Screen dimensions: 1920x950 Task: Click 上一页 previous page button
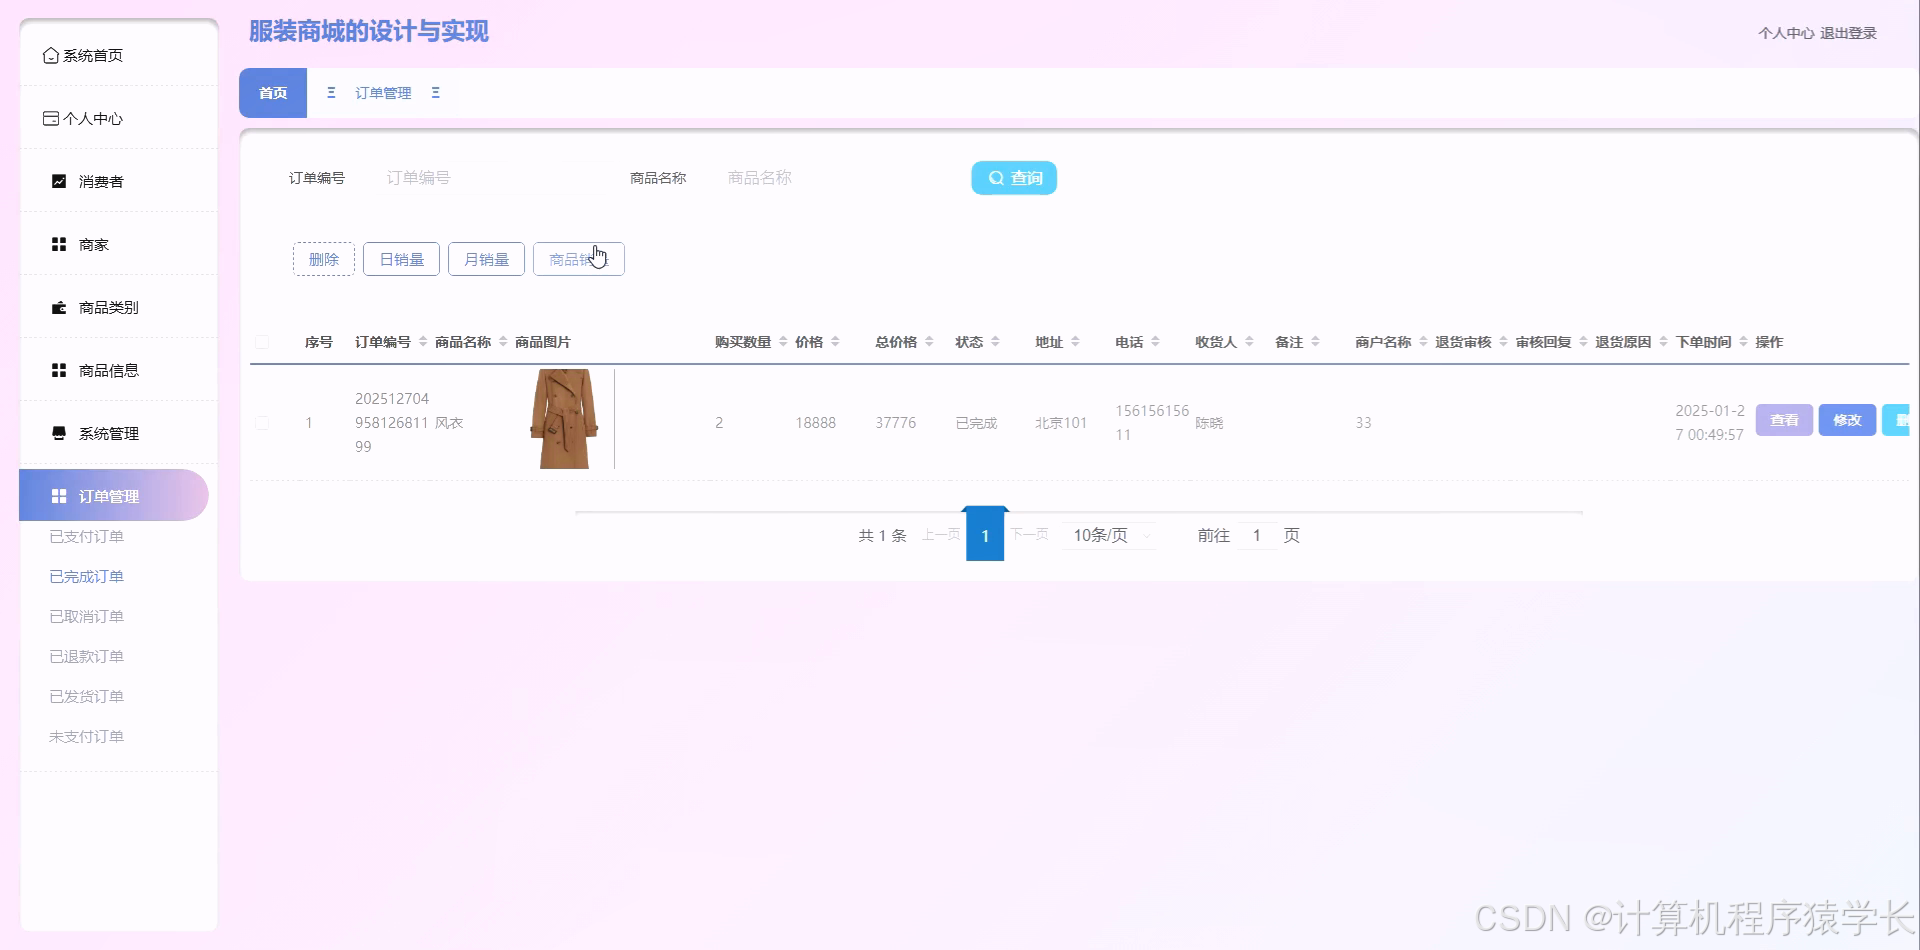pyautogui.click(x=941, y=535)
